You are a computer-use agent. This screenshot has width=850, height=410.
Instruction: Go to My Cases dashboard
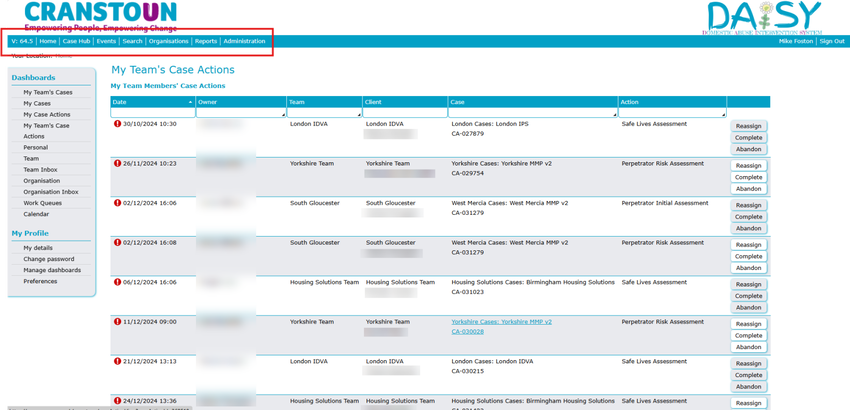37,104
